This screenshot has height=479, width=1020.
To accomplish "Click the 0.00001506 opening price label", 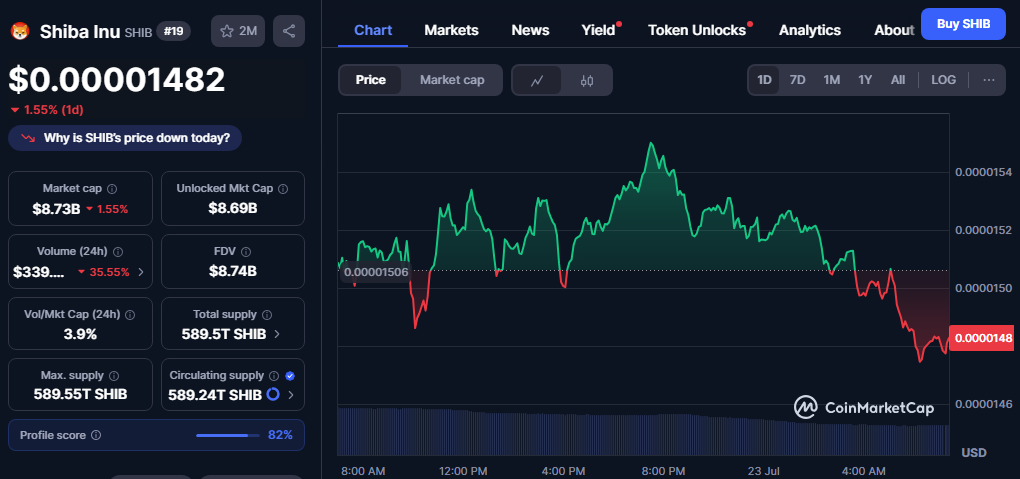I will (x=375, y=272).
